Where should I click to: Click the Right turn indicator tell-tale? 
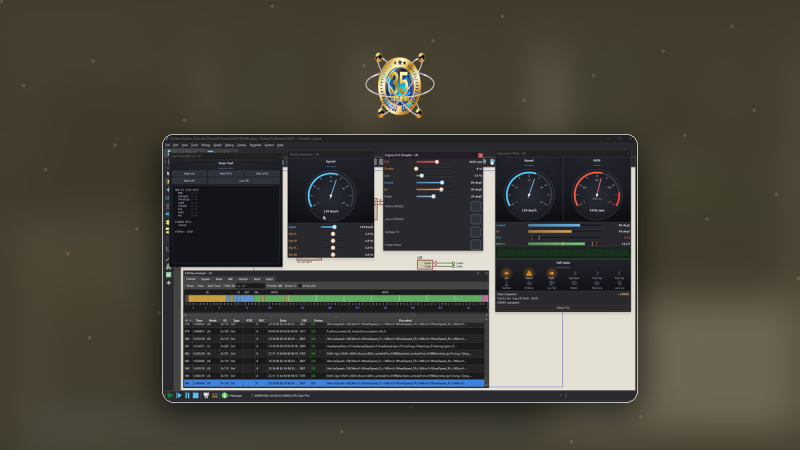click(552, 274)
